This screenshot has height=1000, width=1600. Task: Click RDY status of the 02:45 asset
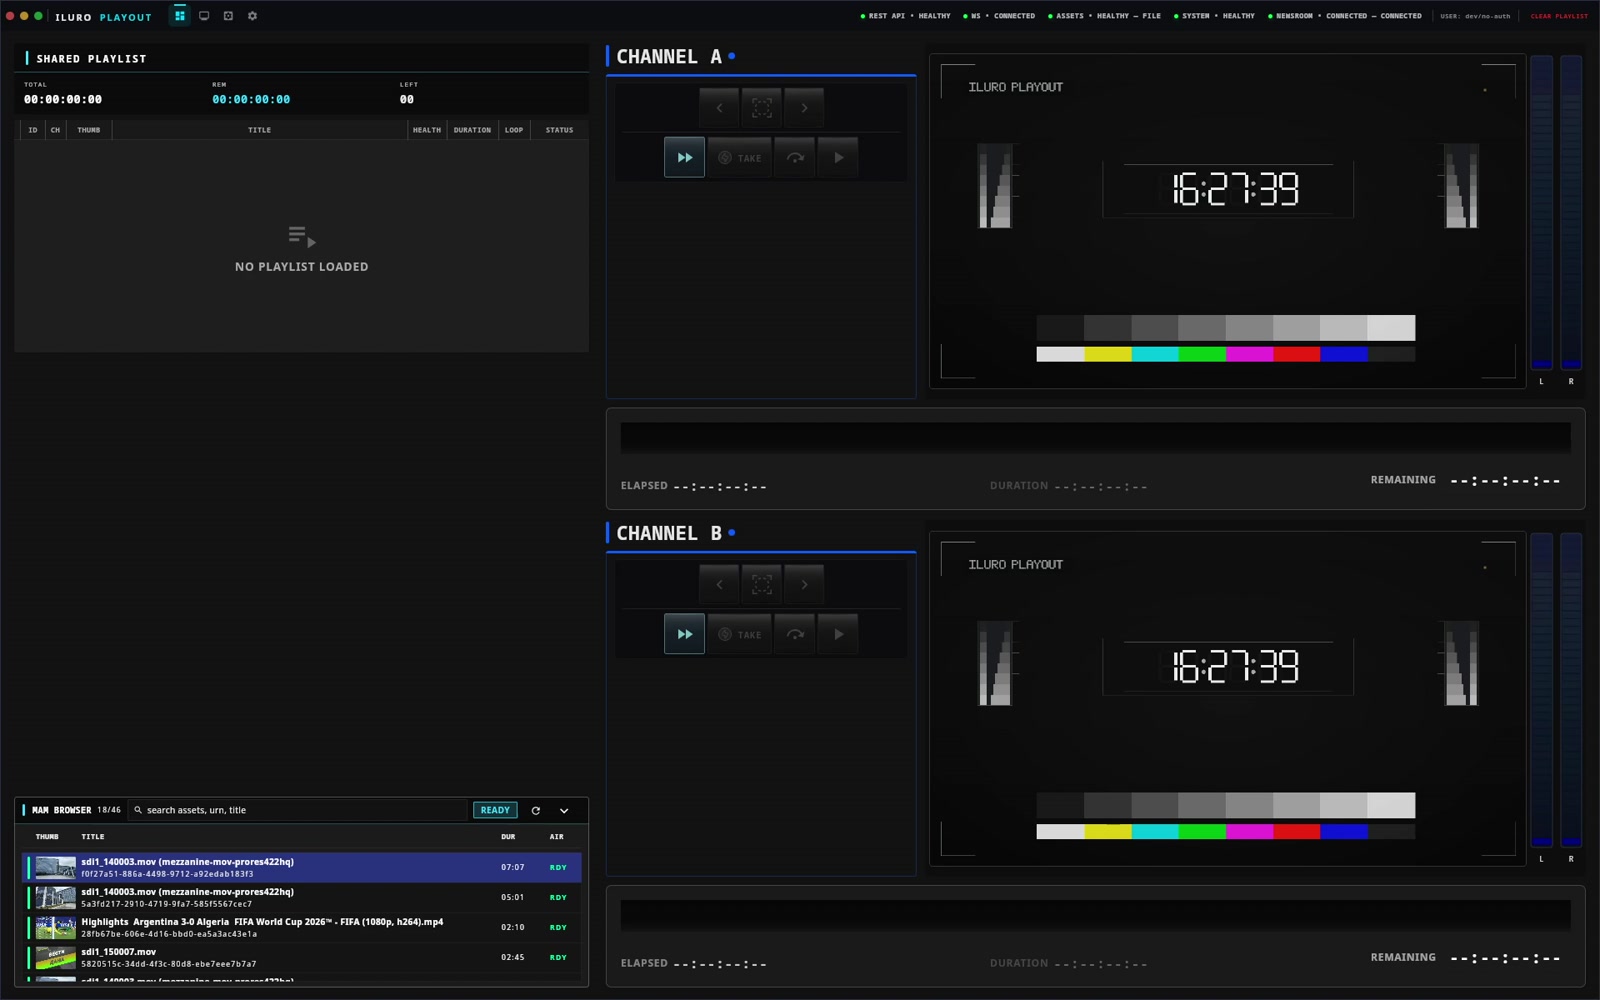coord(558,957)
